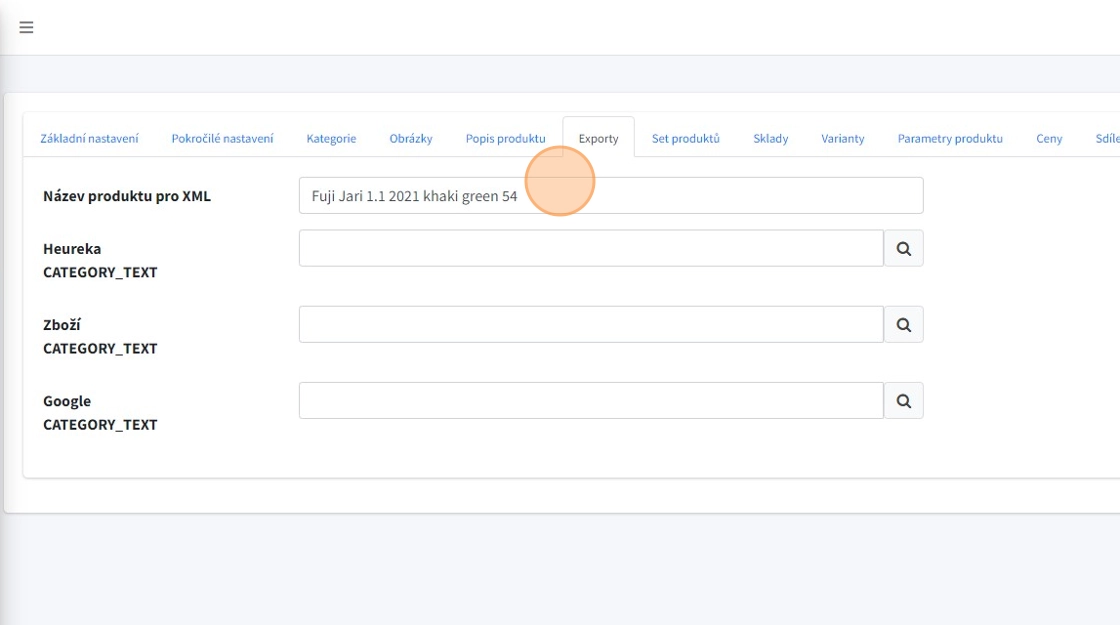Switch to the Základní nastavení tab
This screenshot has height=625, width=1120.
89,138
